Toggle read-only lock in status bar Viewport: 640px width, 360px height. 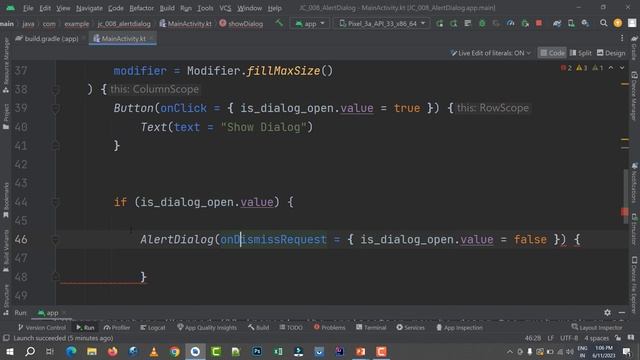point(618,338)
